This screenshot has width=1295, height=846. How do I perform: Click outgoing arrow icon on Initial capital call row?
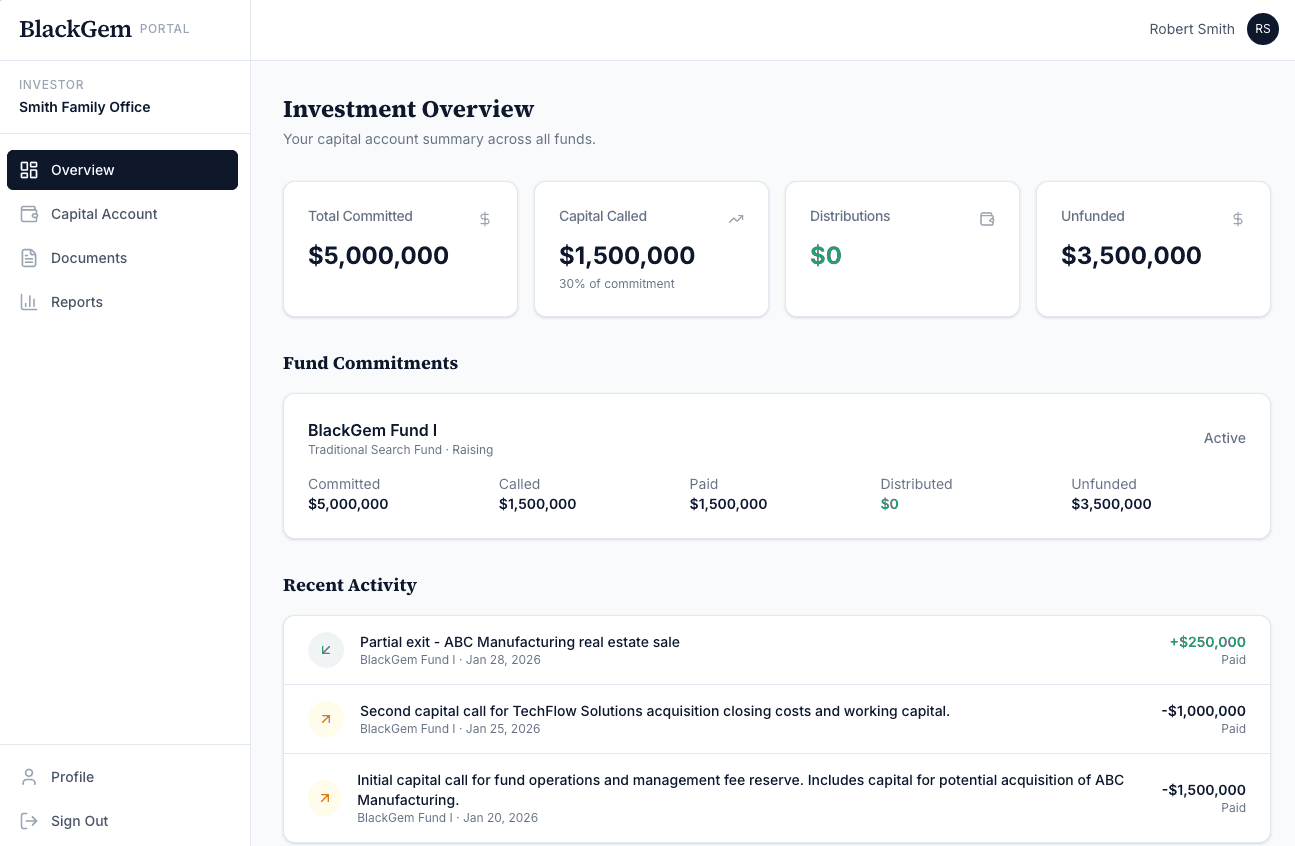[x=324, y=798]
